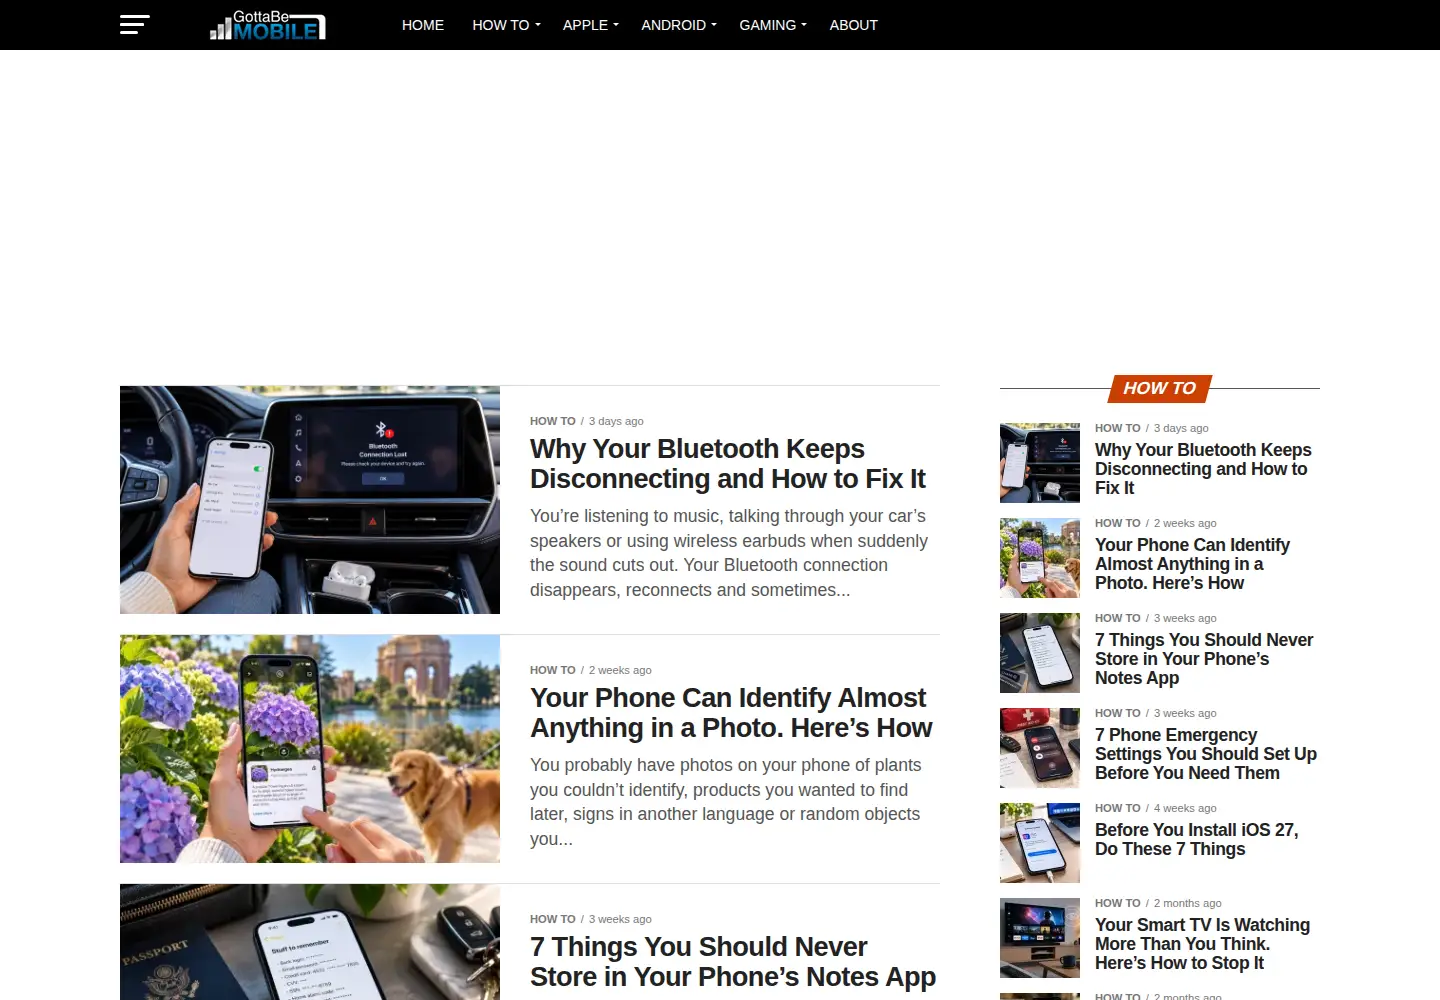Click HOW TO label above sidebar Emergency Settings
Screen dimensions: 1440x1000
click(1118, 713)
